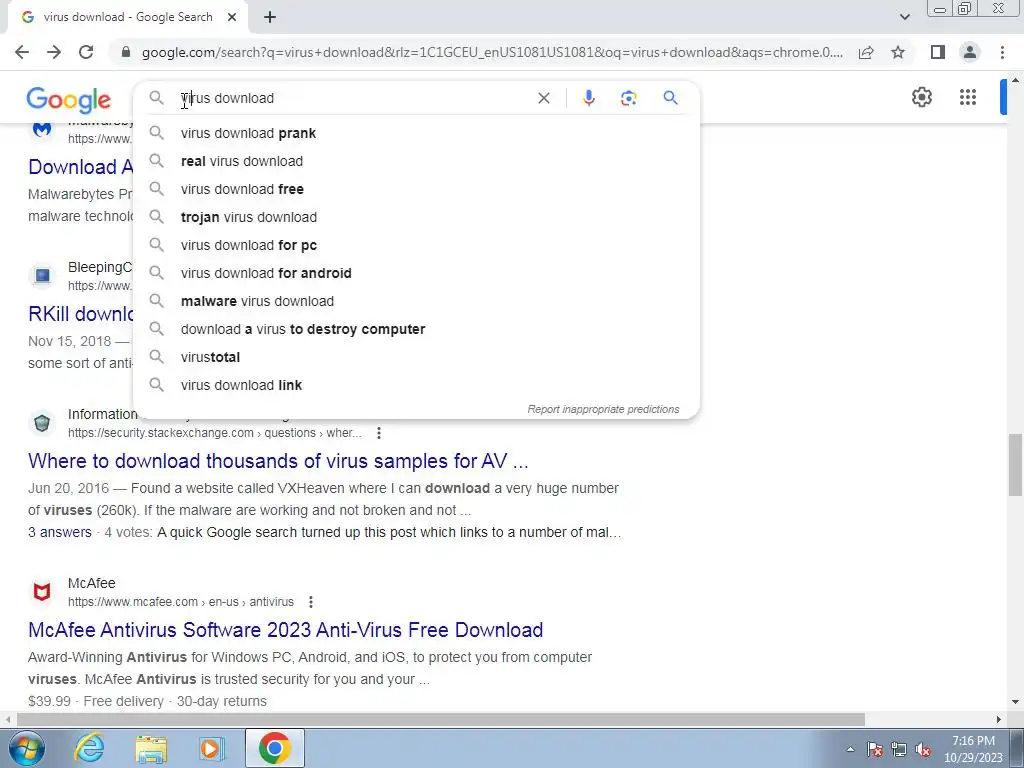Open Google quick settings gear
This screenshot has height=768, width=1024.
click(x=921, y=97)
